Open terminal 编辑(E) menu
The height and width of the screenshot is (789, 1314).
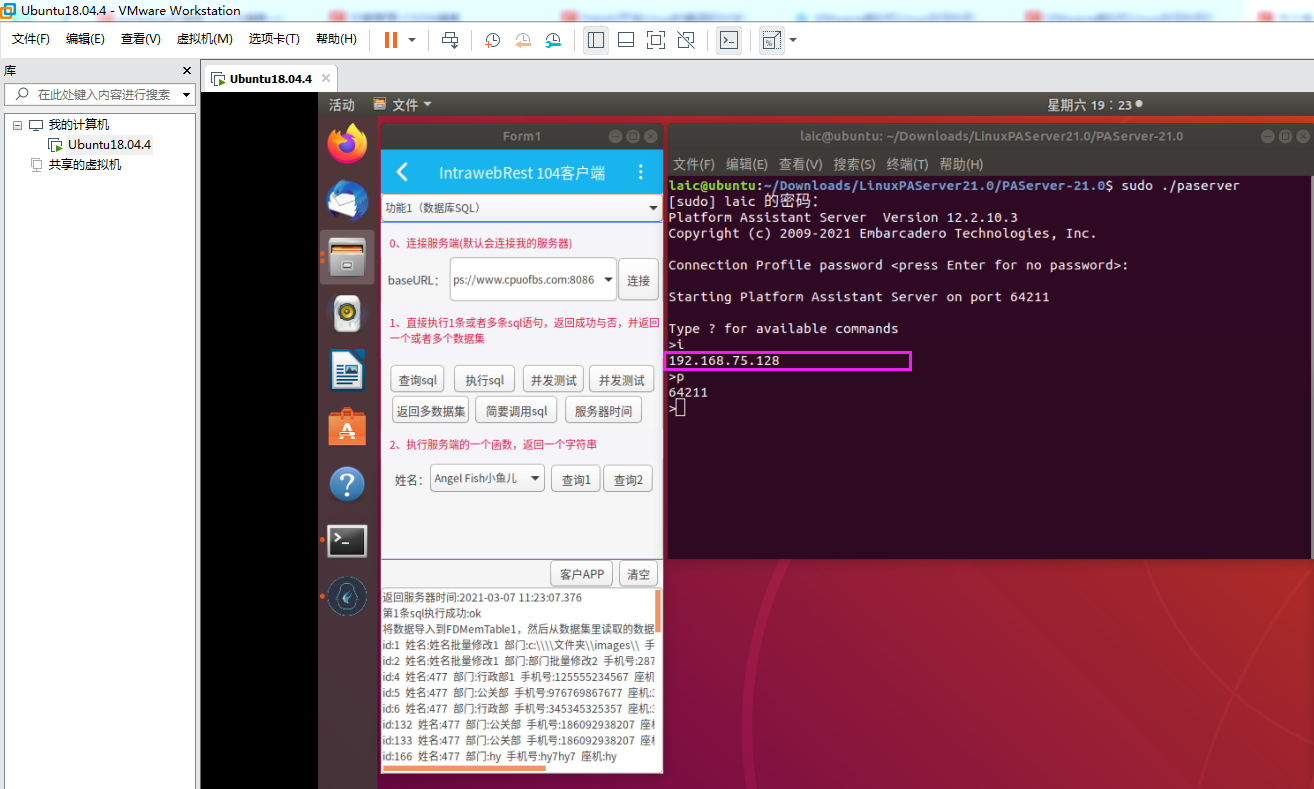(746, 164)
